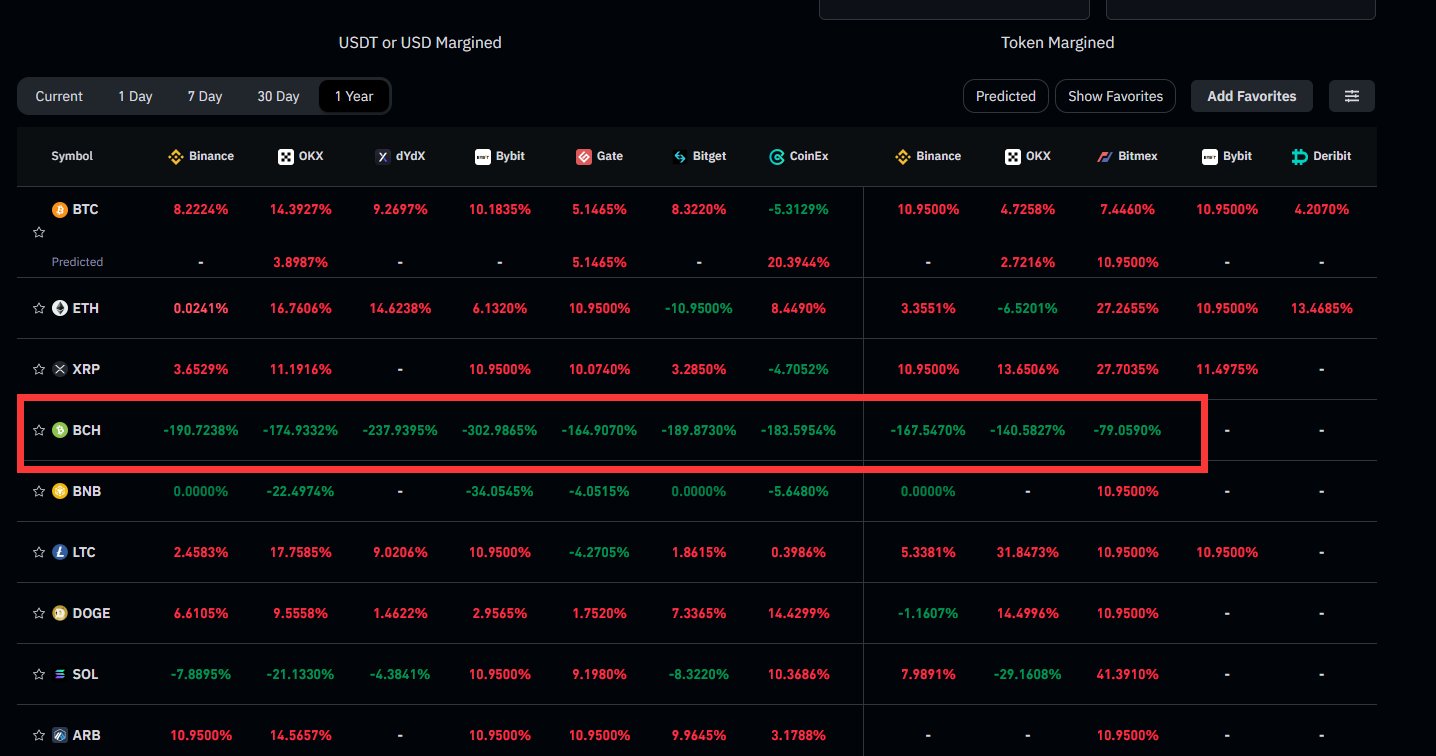Favorite XRP with its star icon
The image size is (1436, 756).
(39, 369)
